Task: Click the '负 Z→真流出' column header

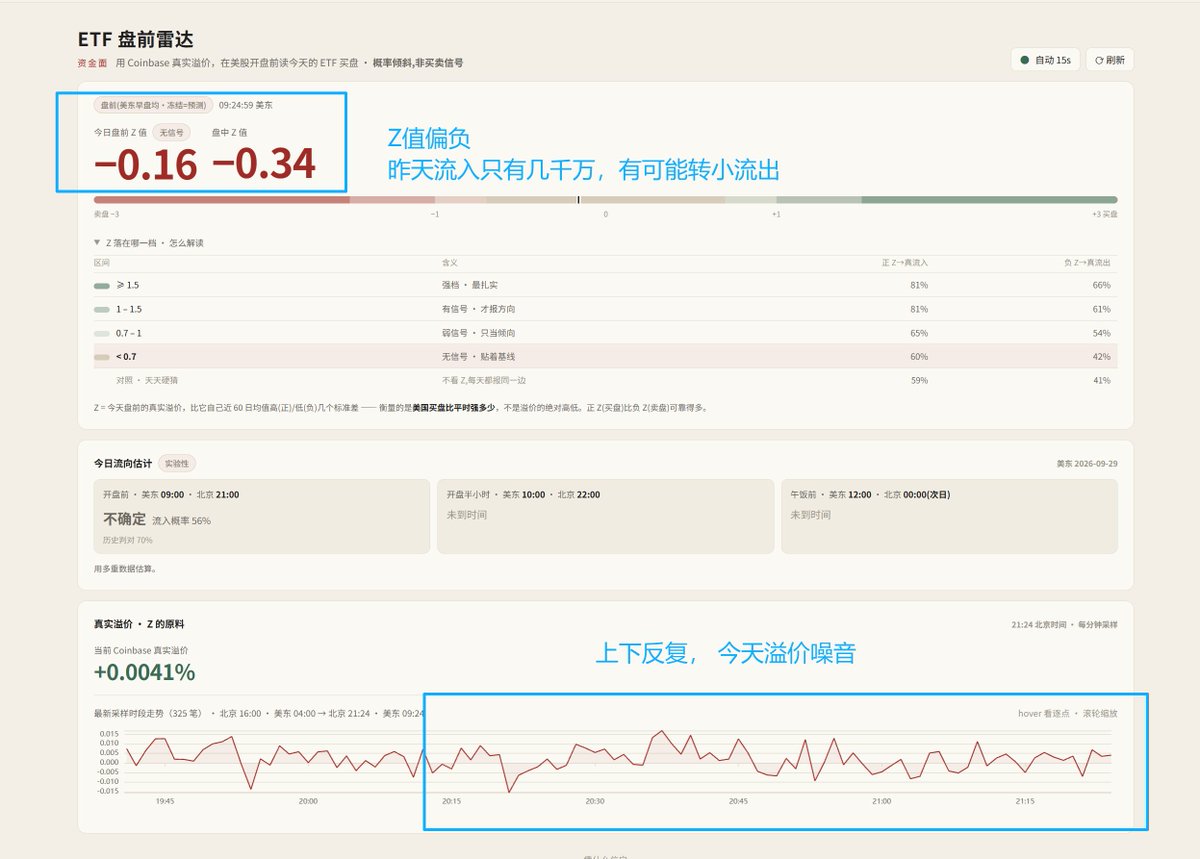Action: [x=1087, y=262]
